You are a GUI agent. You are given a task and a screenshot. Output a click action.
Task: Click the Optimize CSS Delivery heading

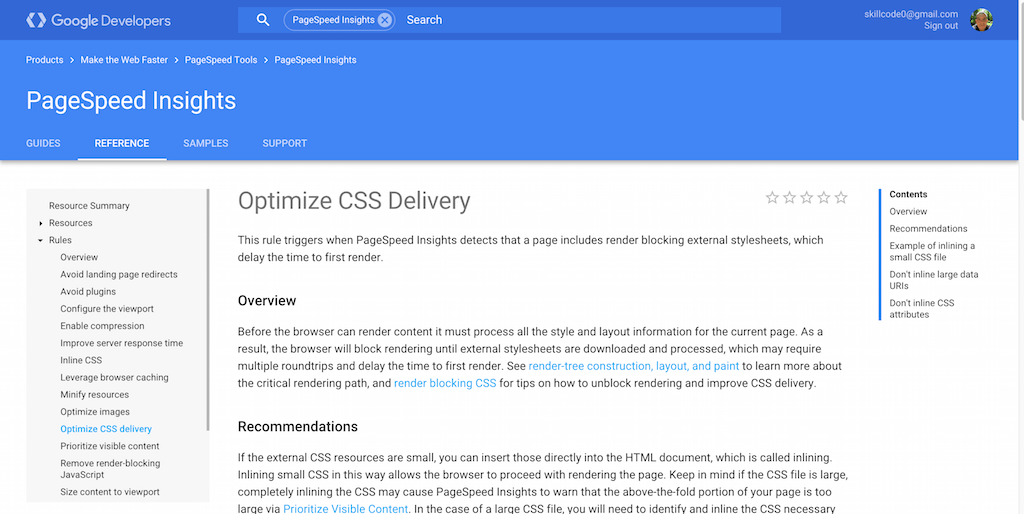click(x=354, y=201)
